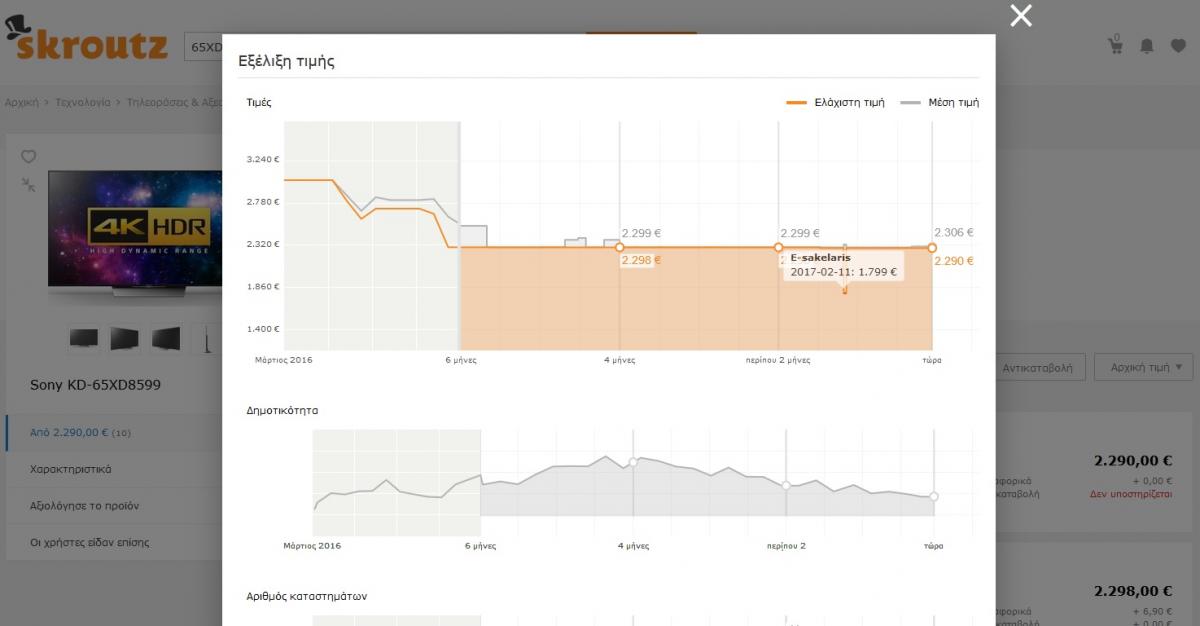Viewport: 1200px width, 626px height.
Task: Click the shrink image arrows icon
Action: pos(28,184)
